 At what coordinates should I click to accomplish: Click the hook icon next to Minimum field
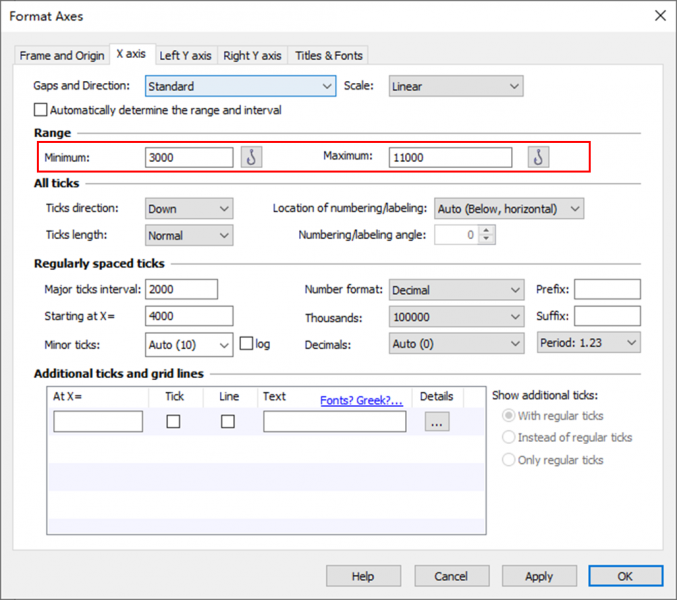pyautogui.click(x=252, y=157)
